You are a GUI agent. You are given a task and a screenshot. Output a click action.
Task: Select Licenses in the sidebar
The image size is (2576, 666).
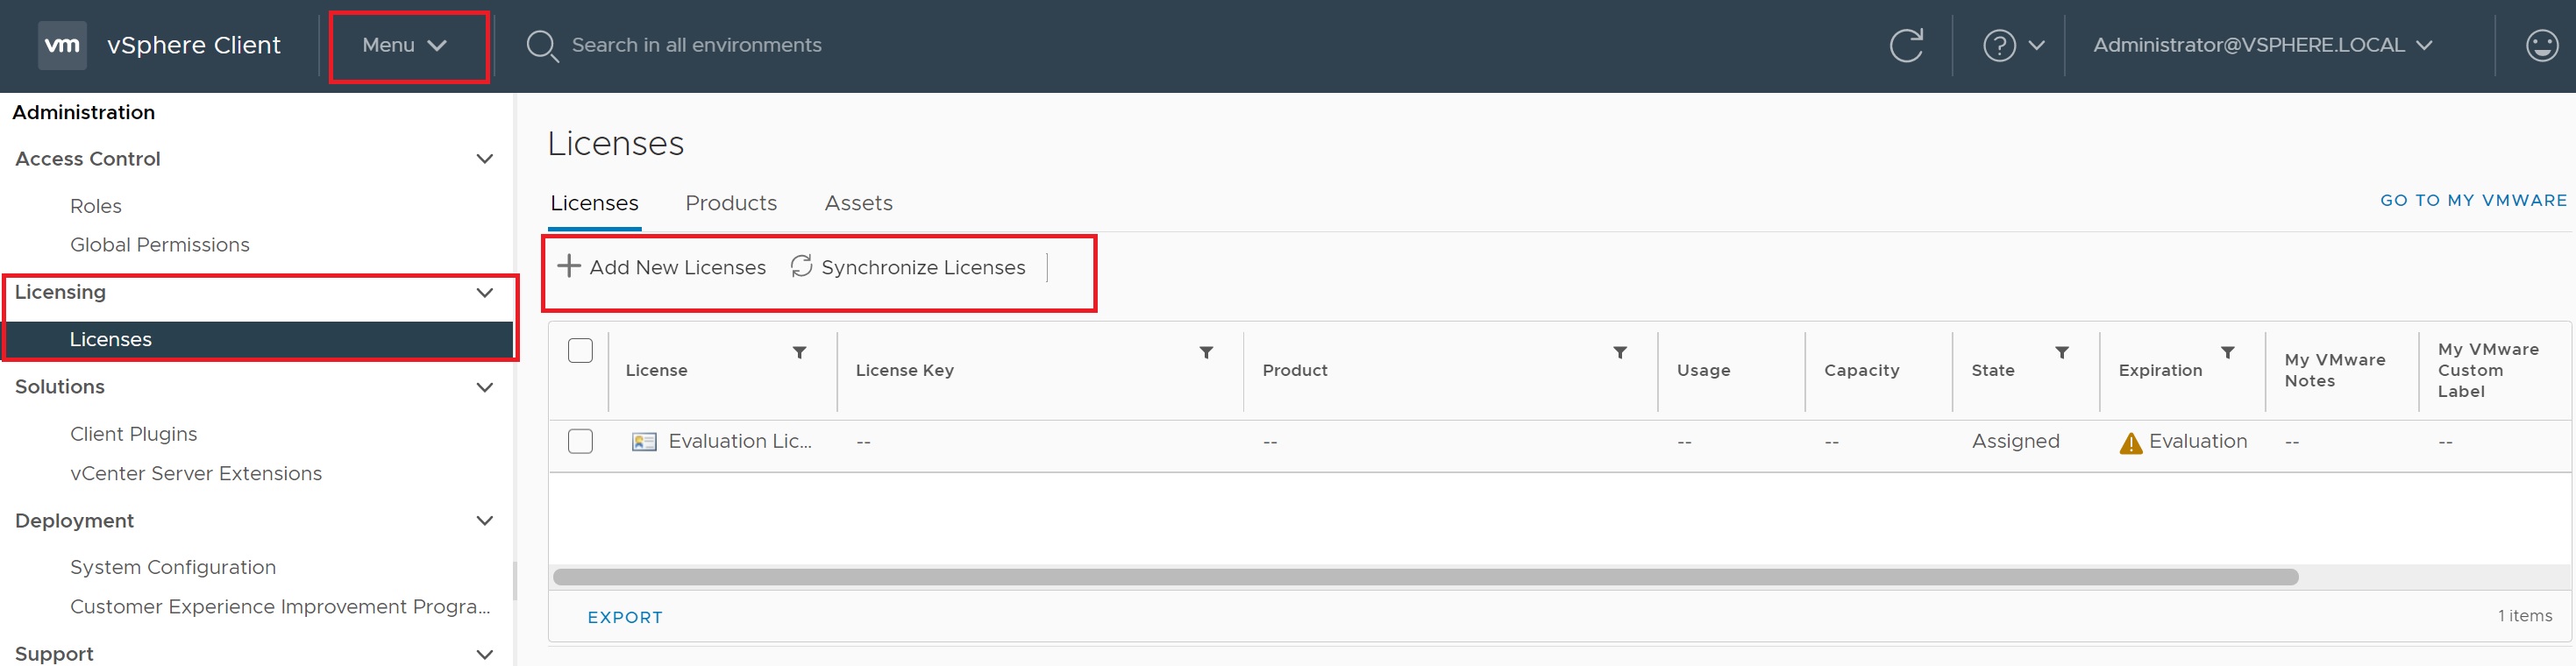tap(258, 339)
